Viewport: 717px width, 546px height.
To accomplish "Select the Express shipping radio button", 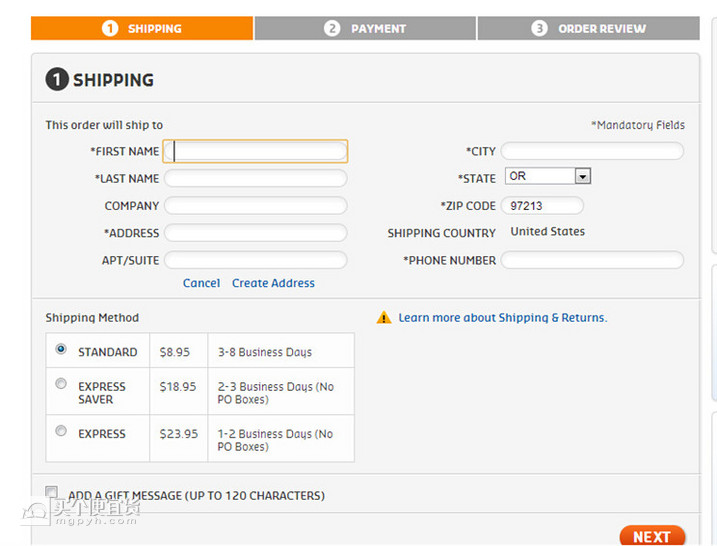I will (x=61, y=431).
